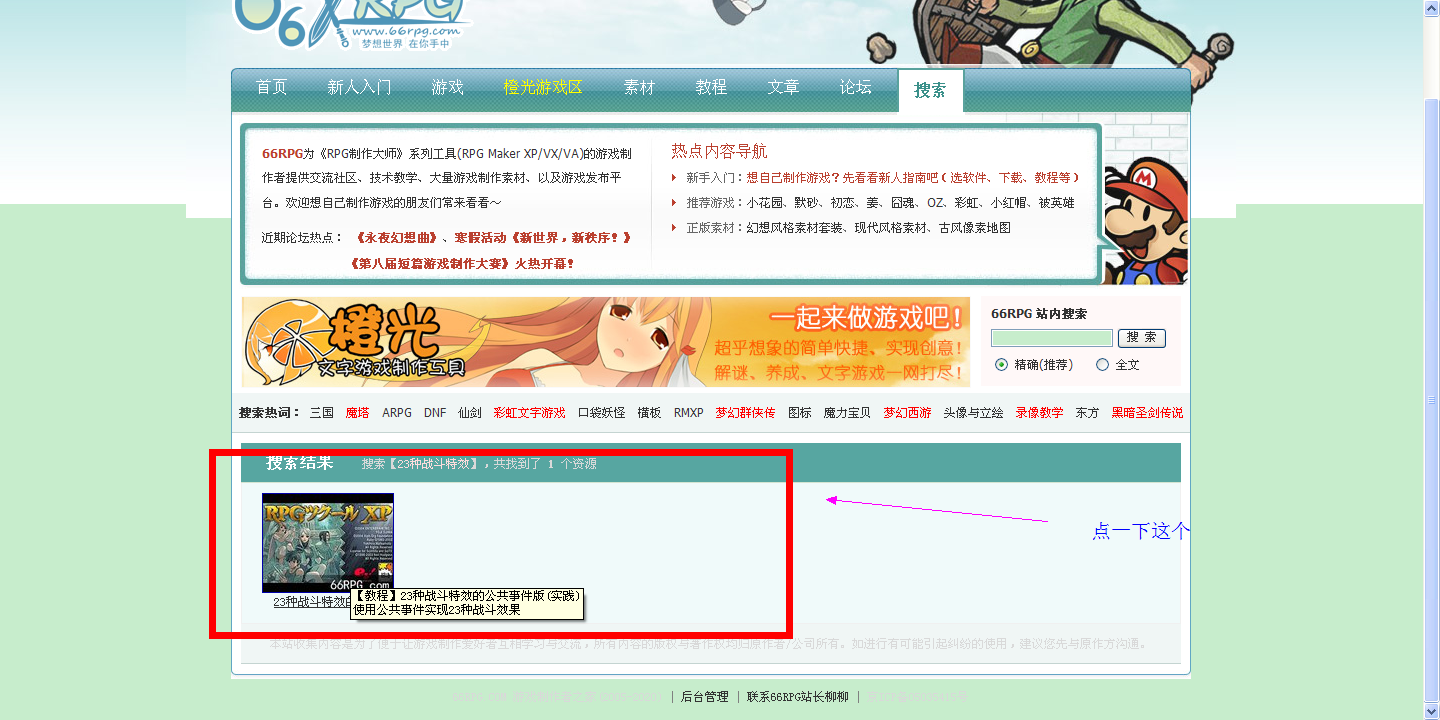Open the 小红帽 recommended game link
Viewport: 1440px width, 720px height.
tap(1009, 202)
